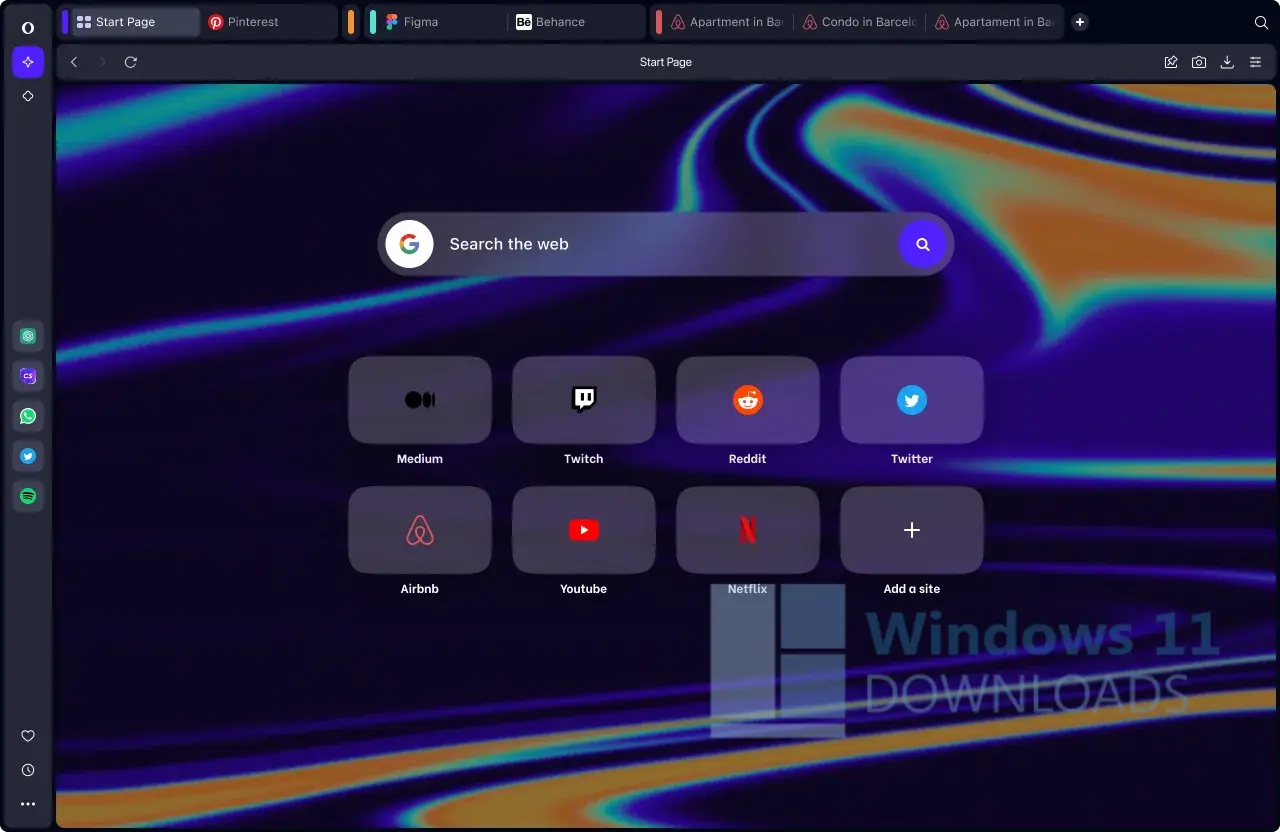This screenshot has height=832, width=1280.
Task: Switch to the Apartament in Ba tab
Action: (x=994, y=22)
